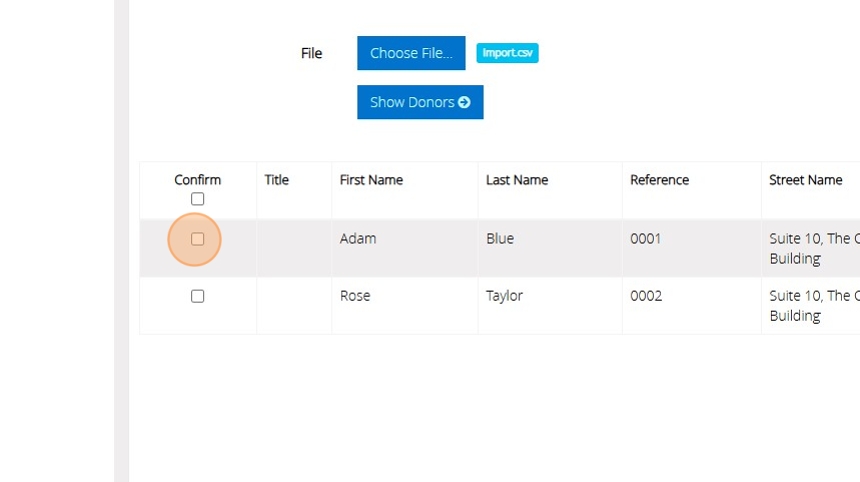860x482 pixels.
Task: Check the Confirm box for Adam Blue
Action: coord(197,239)
